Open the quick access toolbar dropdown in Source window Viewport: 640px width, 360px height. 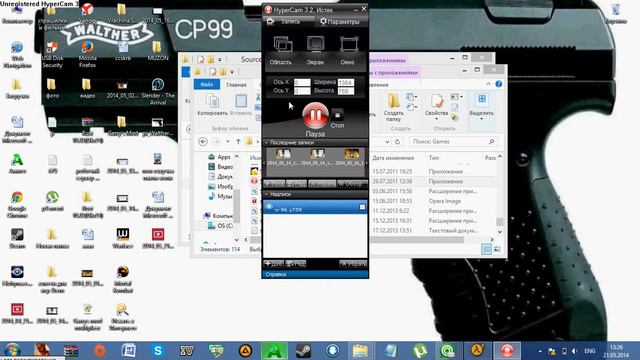(x=220, y=60)
